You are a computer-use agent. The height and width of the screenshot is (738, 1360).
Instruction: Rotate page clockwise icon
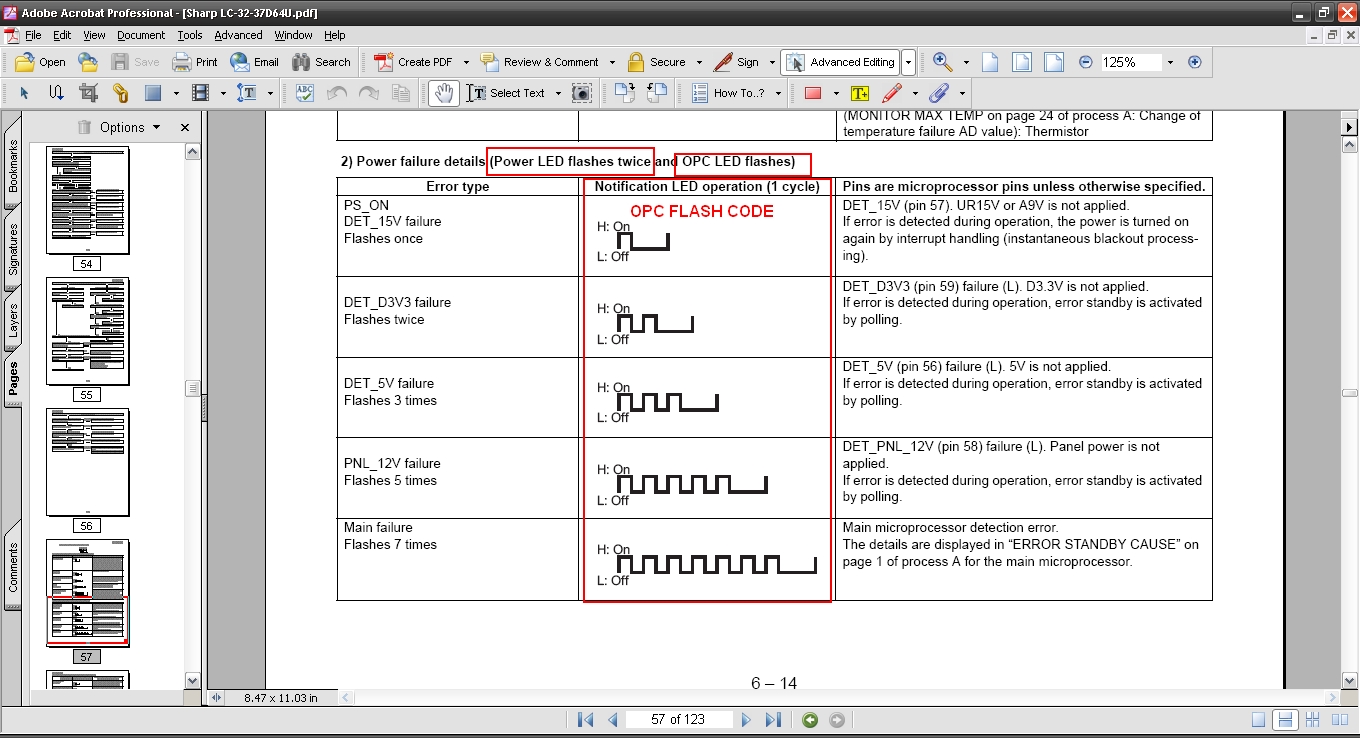tap(625, 93)
